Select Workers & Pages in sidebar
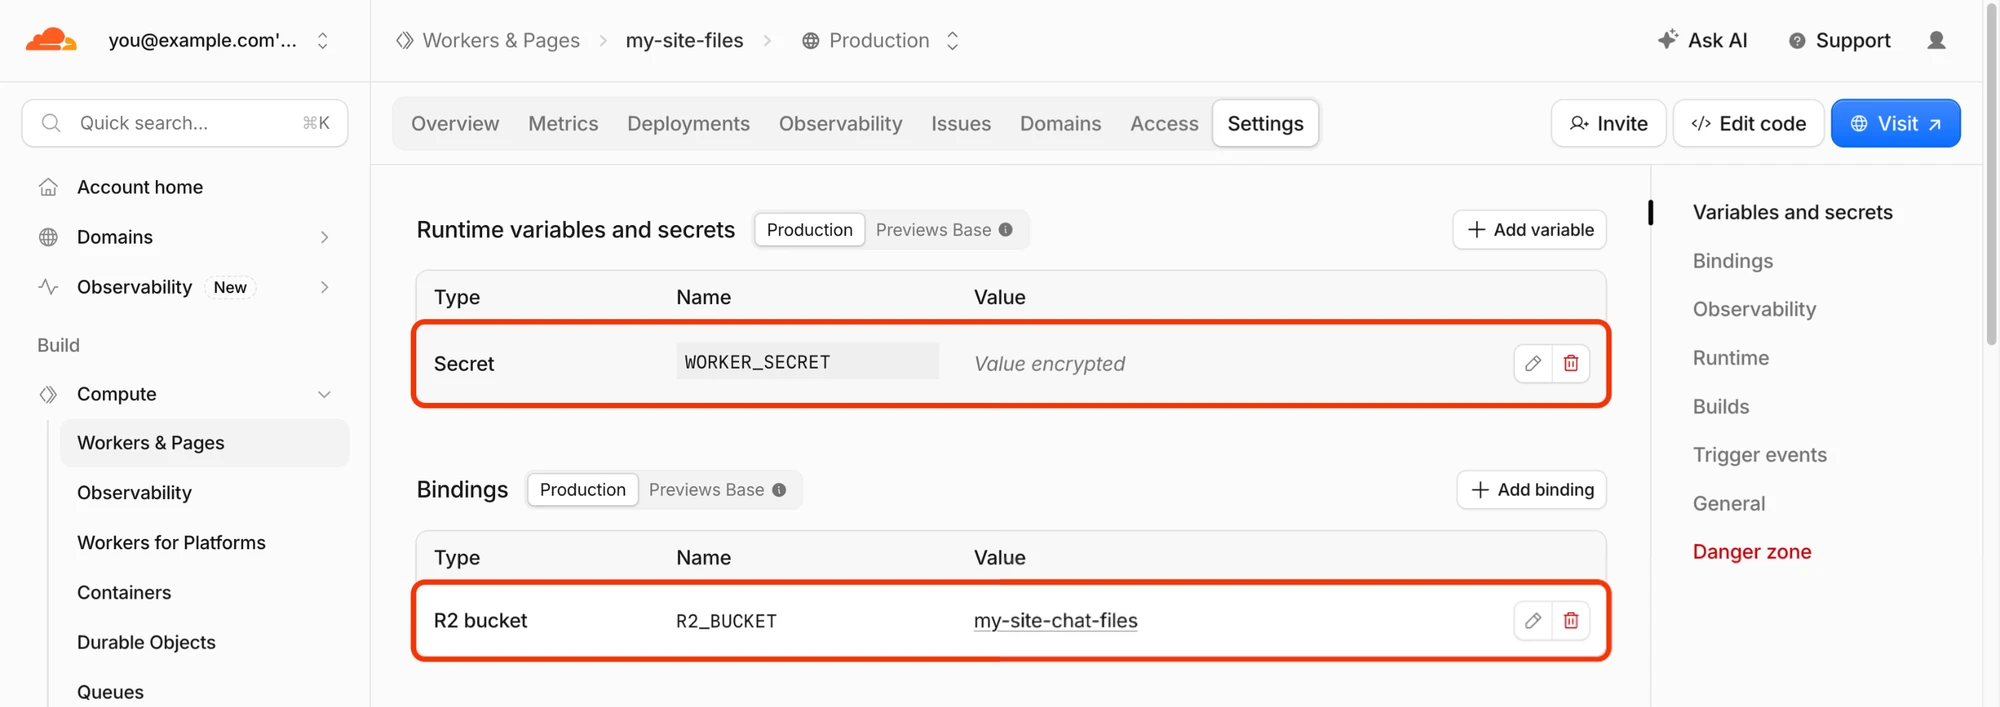Screen dimensions: 2000x707 (x=205, y=443)
